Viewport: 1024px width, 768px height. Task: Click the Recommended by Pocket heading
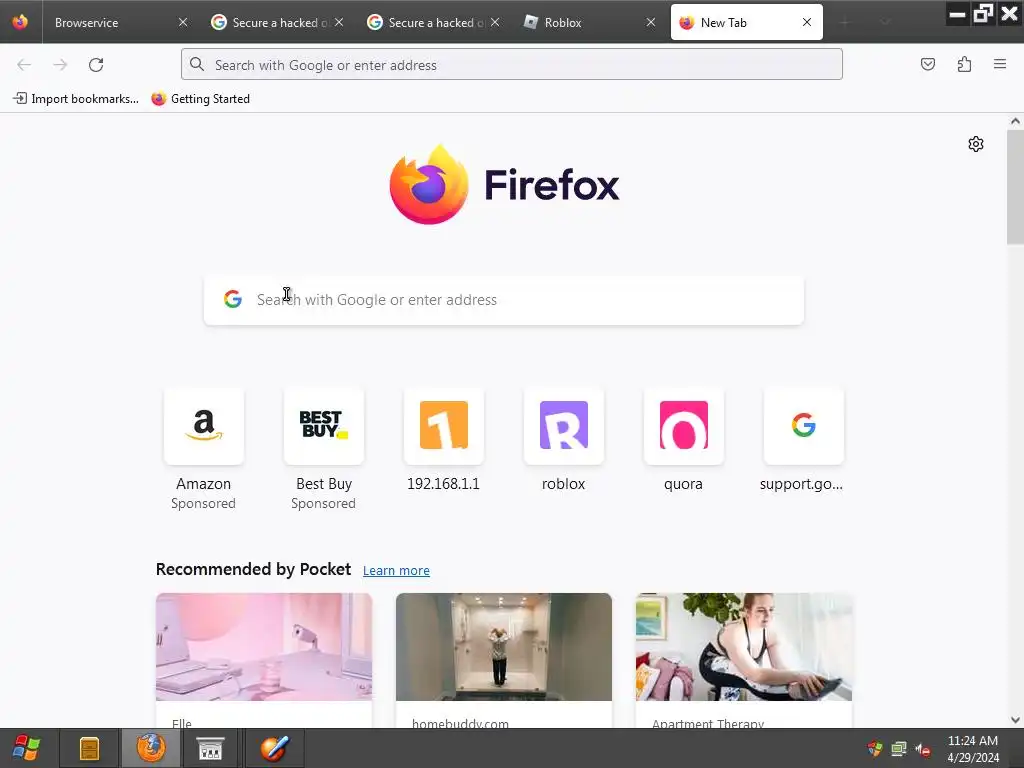point(253,569)
